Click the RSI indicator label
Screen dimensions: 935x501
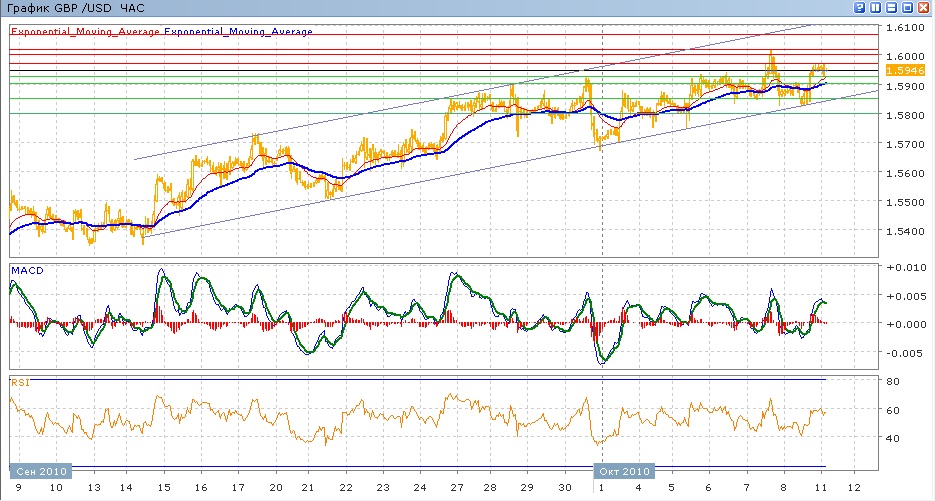(x=19, y=382)
